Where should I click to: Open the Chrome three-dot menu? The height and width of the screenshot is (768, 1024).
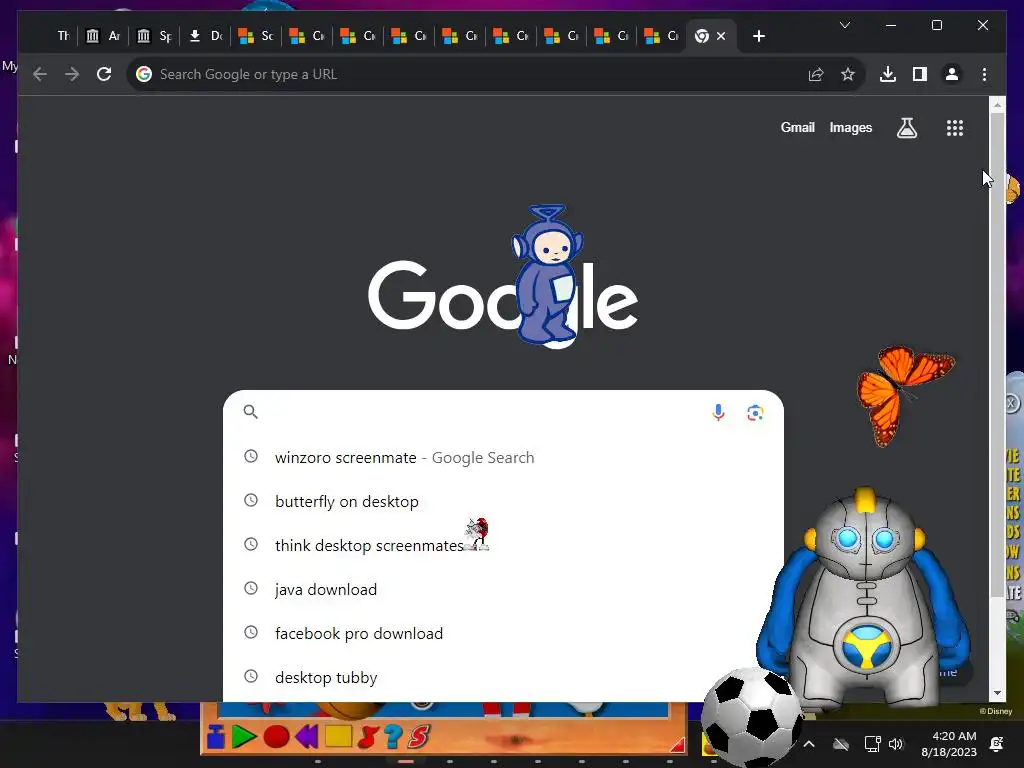point(984,74)
